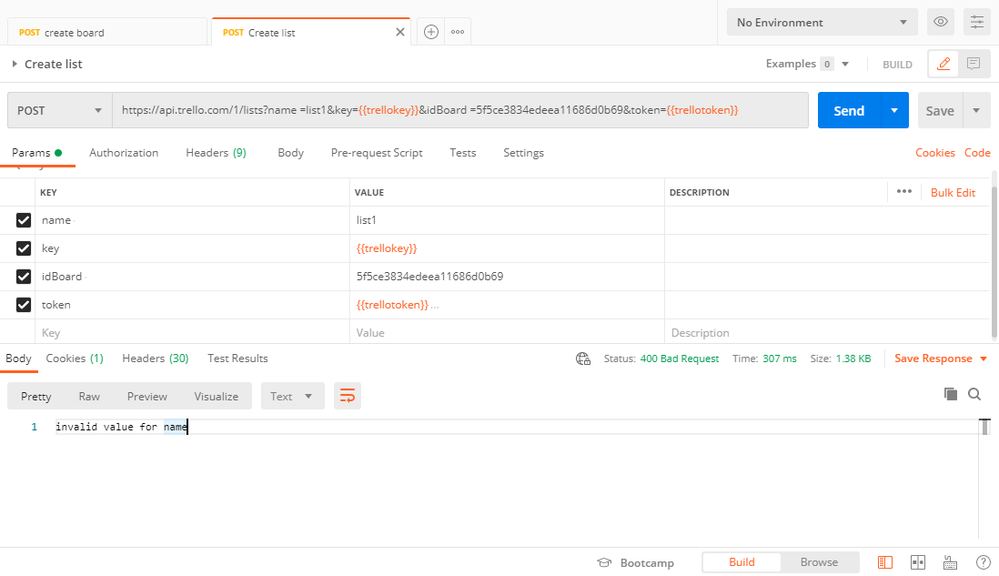Screen dimensions: 999x576
Task: Switch to the create board tab
Action: (107, 32)
